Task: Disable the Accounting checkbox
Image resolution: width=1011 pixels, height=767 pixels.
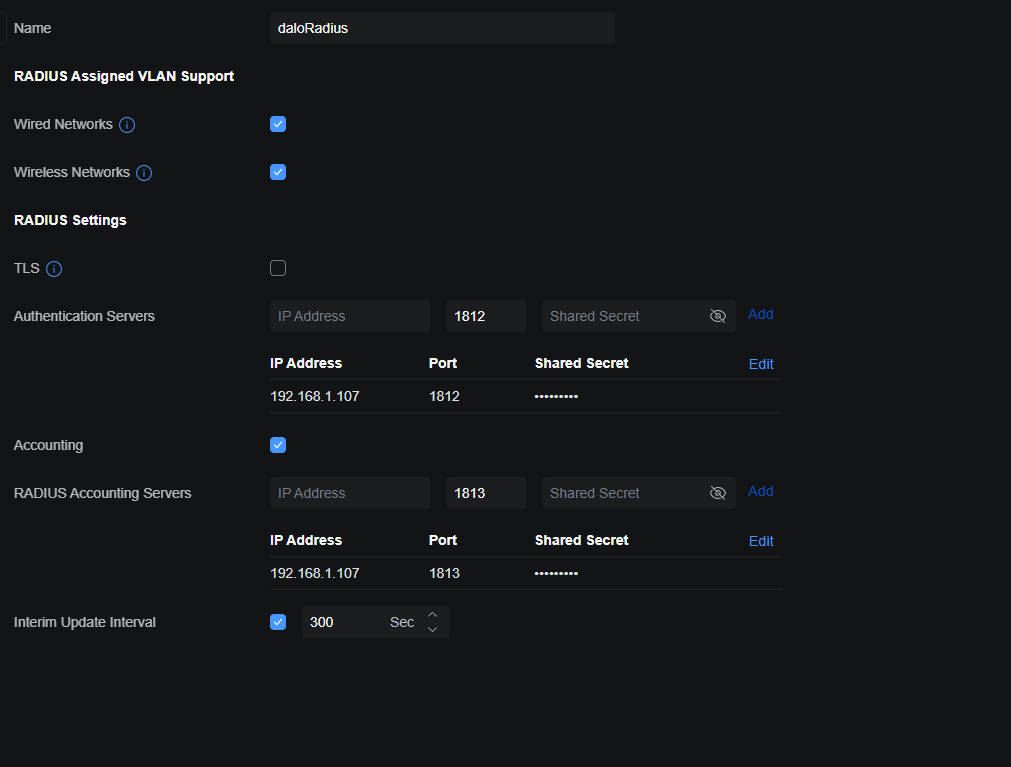Action: point(278,445)
